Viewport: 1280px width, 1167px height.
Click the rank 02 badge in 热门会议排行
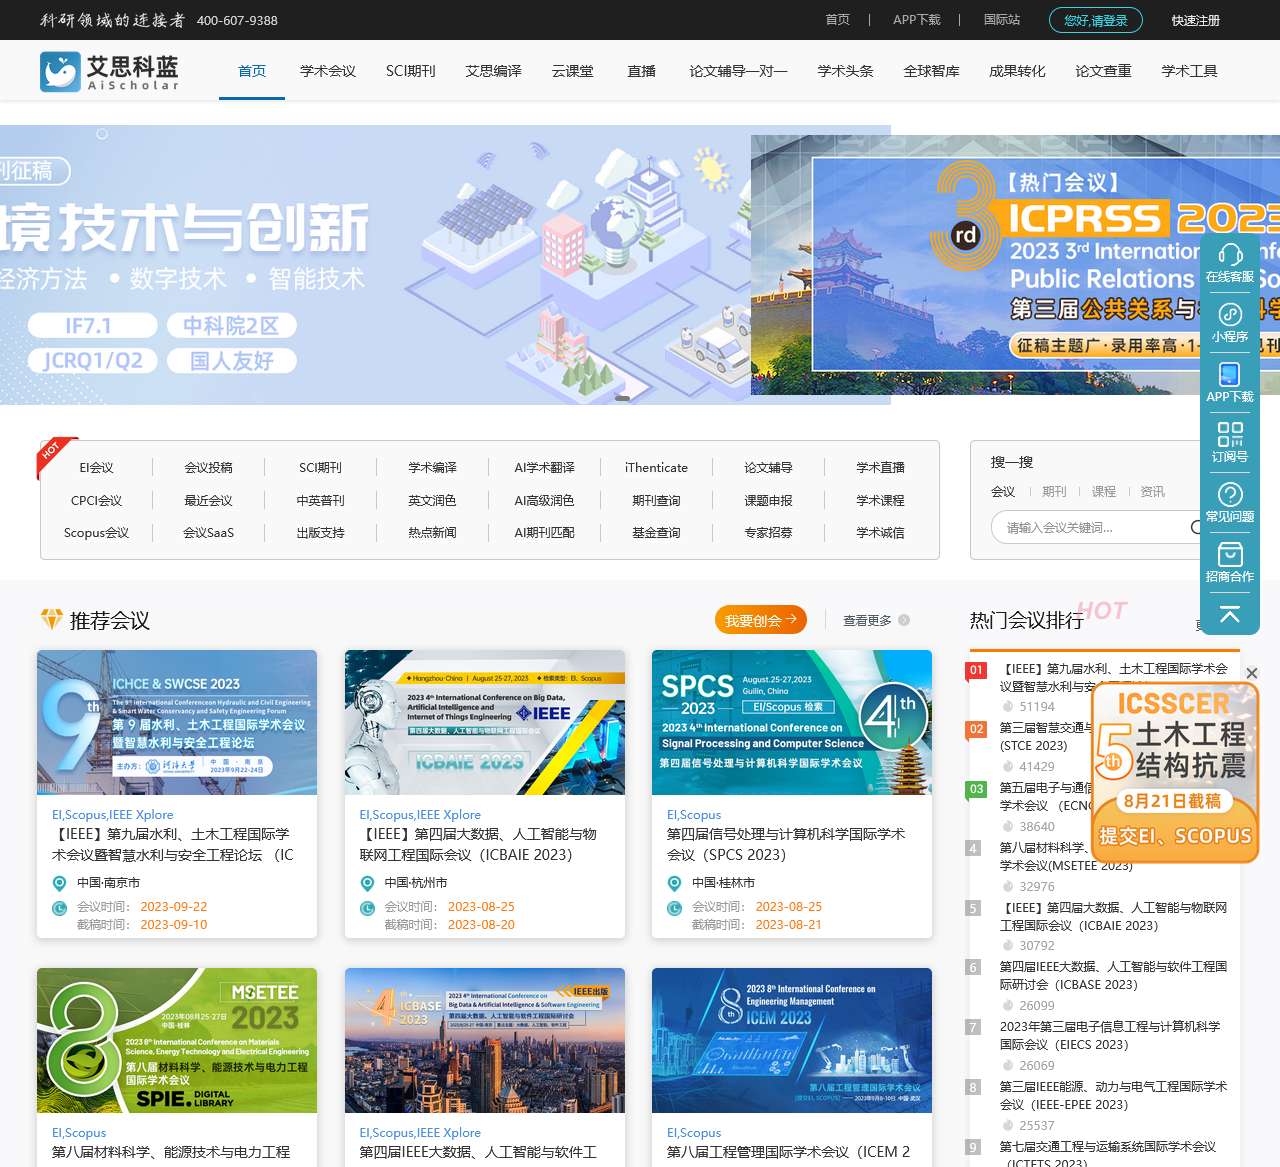click(x=976, y=729)
